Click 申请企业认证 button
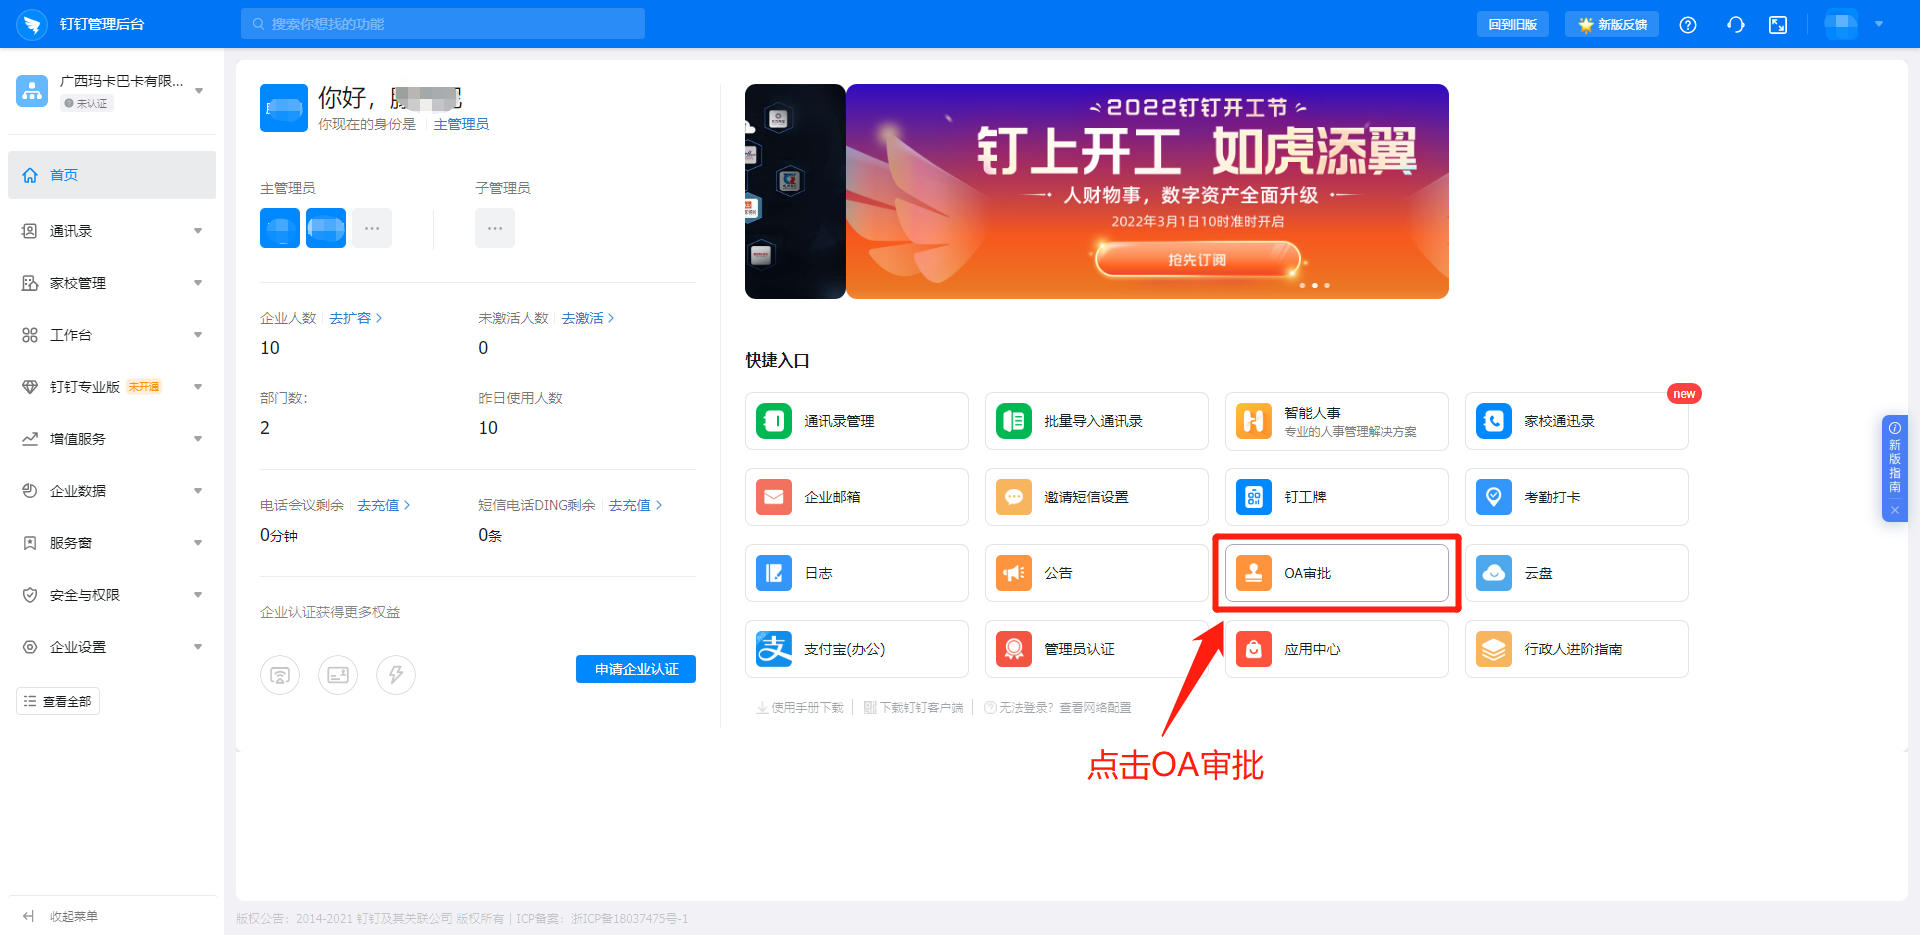The width and height of the screenshot is (1920, 935). [636, 669]
